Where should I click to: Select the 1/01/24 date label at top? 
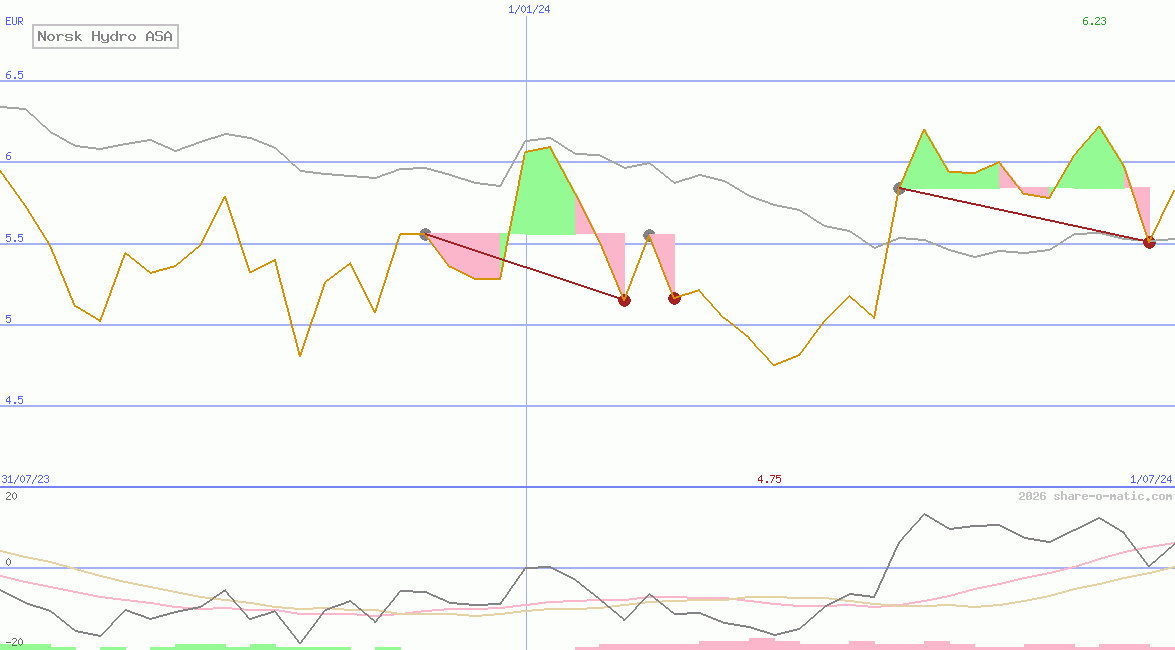pos(529,9)
